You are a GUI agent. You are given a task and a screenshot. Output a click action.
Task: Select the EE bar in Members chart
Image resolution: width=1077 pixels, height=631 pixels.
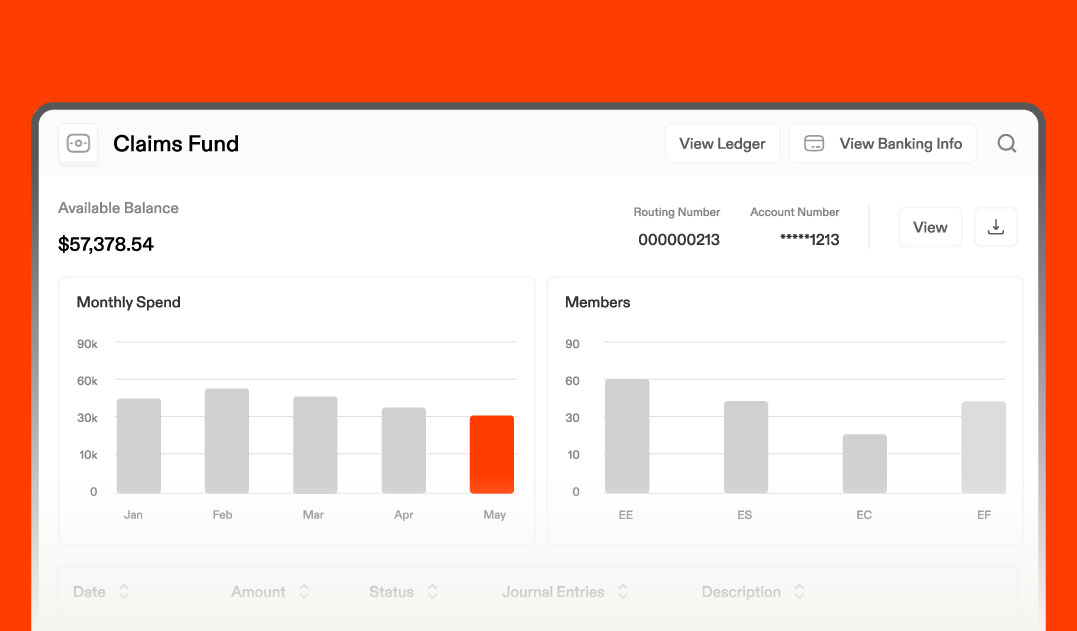(627, 436)
